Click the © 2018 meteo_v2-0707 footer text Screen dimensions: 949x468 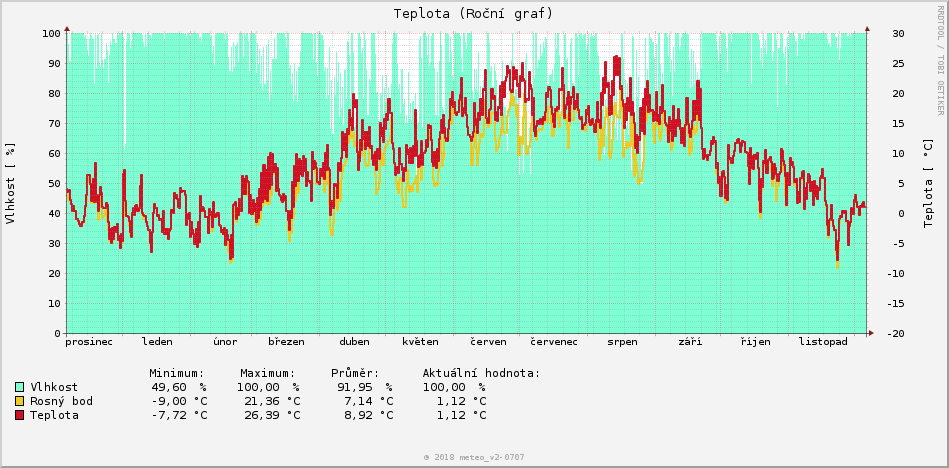click(474, 457)
